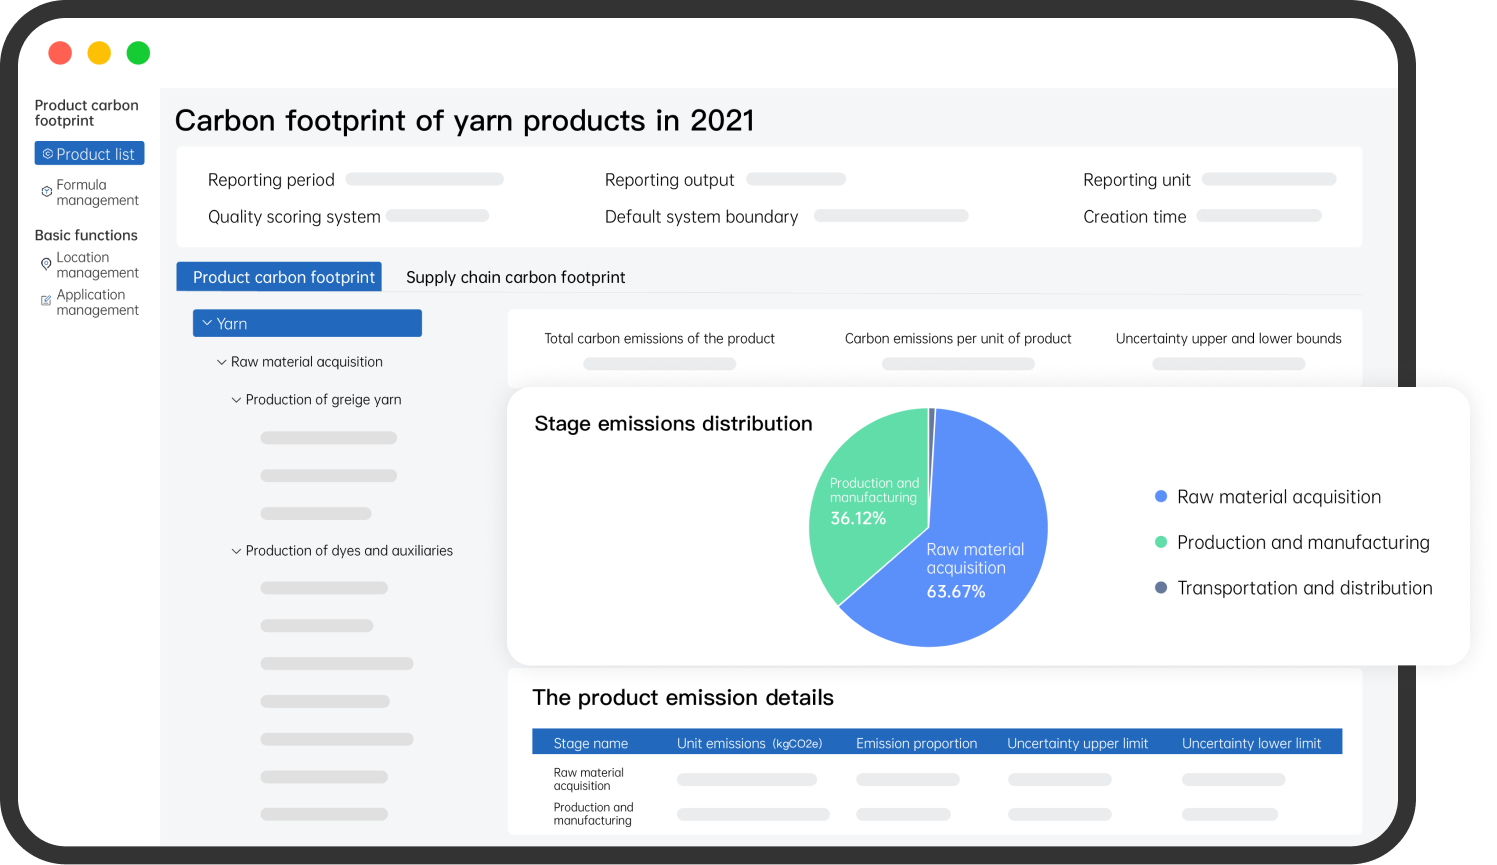Open Formula management in the sidebar
The height and width of the screenshot is (865, 1497).
click(x=97, y=192)
